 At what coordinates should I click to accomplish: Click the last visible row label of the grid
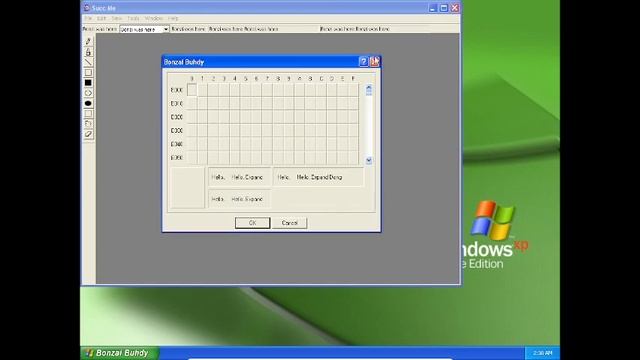(x=177, y=158)
